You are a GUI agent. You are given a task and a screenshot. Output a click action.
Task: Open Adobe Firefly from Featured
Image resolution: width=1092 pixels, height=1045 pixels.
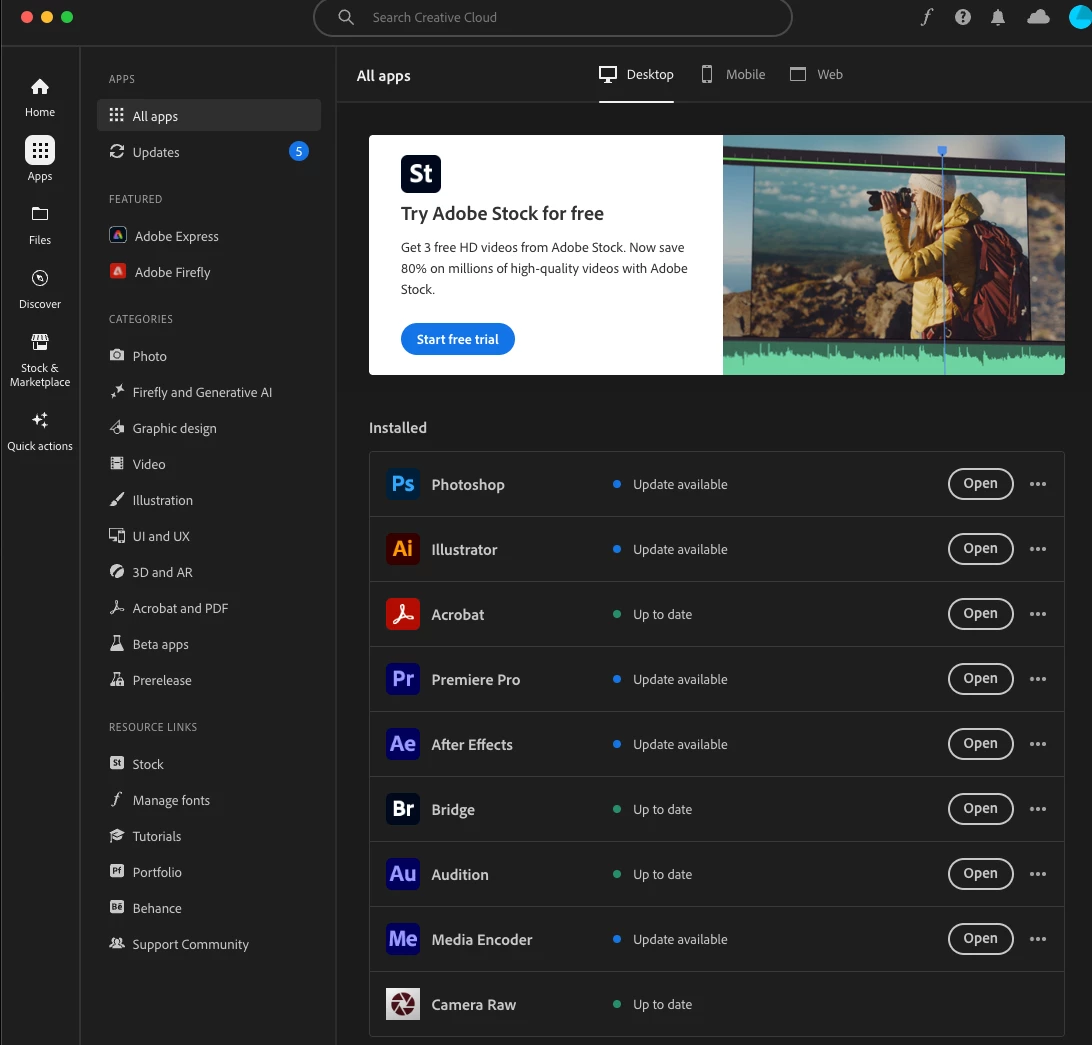click(160, 272)
